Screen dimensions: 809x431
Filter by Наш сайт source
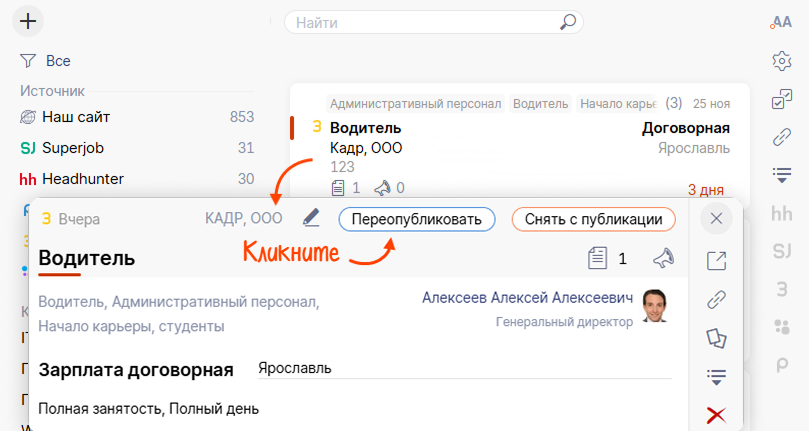[x=76, y=117]
